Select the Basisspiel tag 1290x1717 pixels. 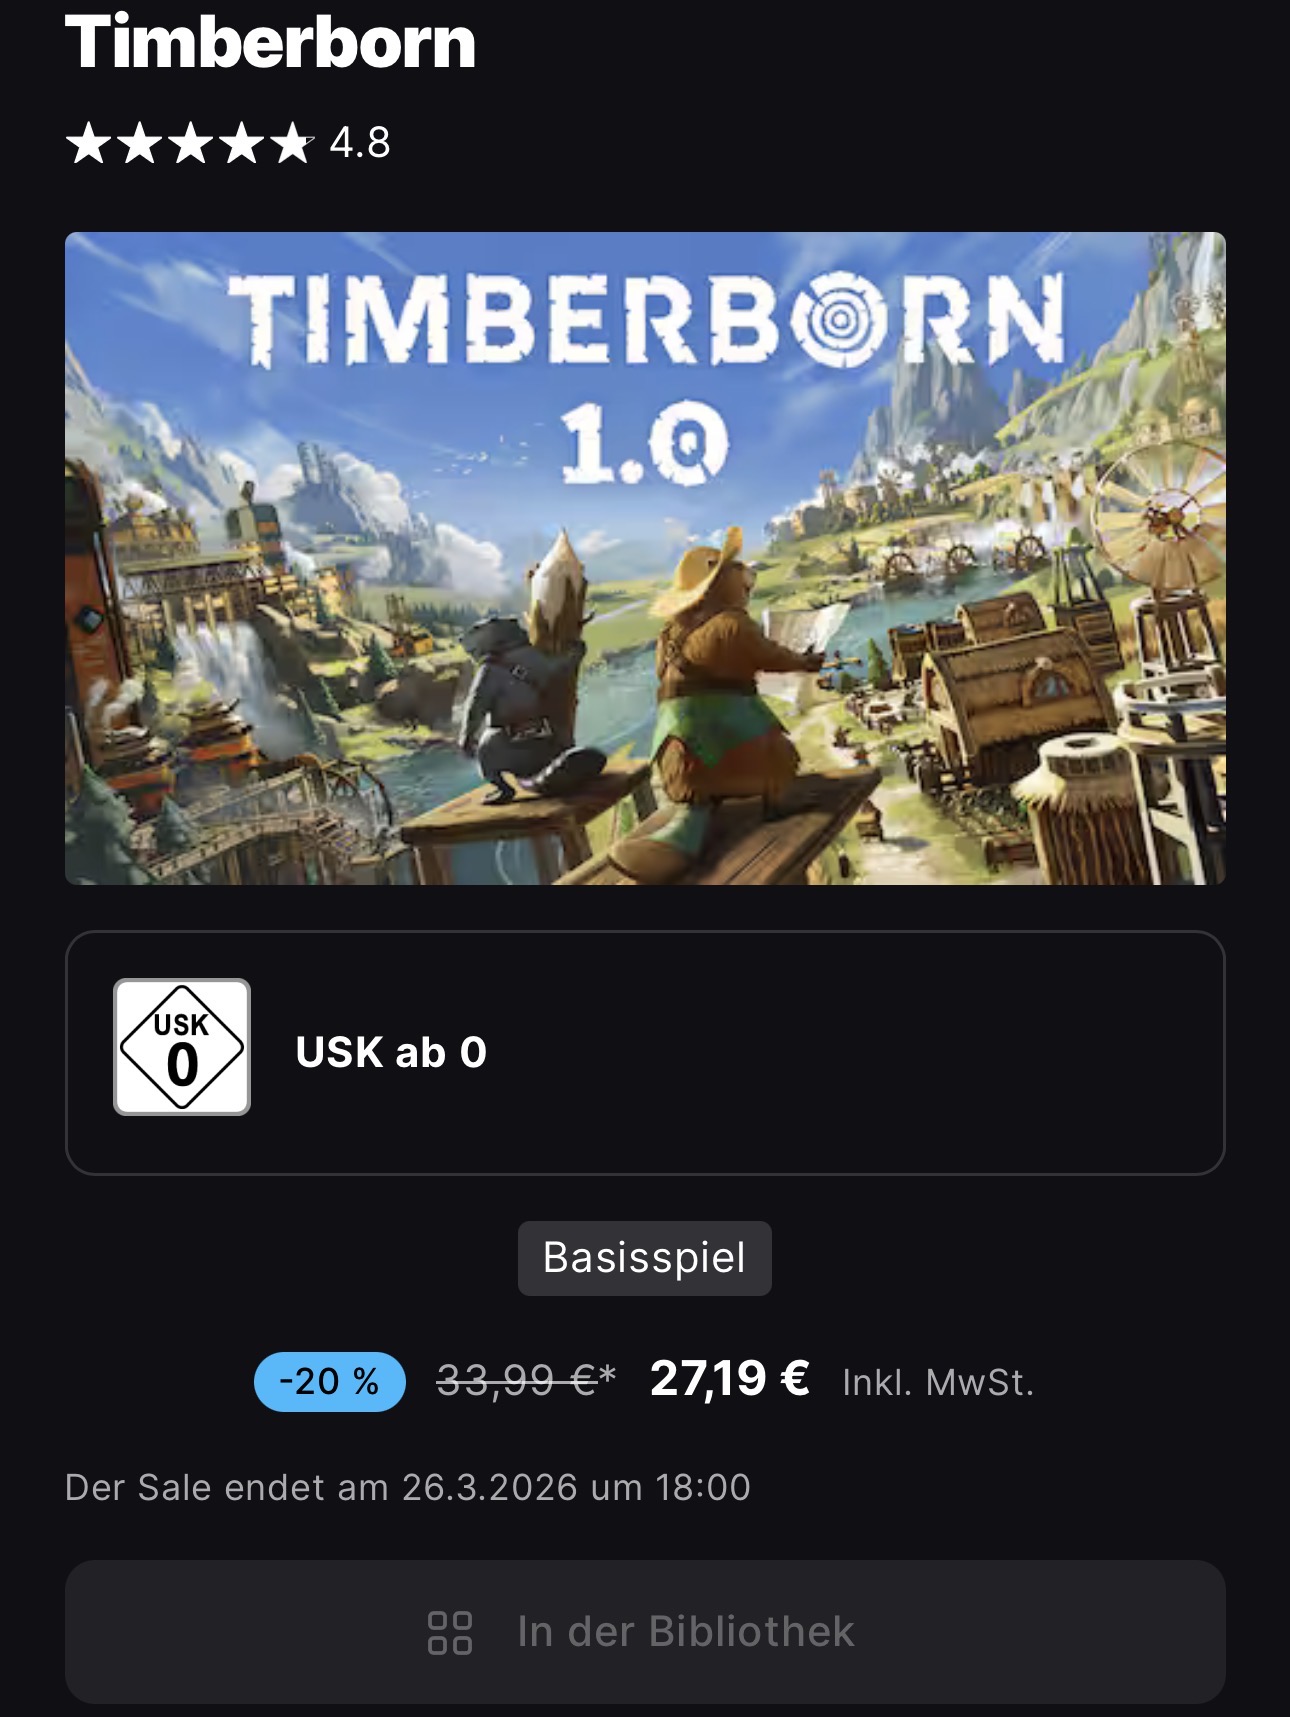645,1258
